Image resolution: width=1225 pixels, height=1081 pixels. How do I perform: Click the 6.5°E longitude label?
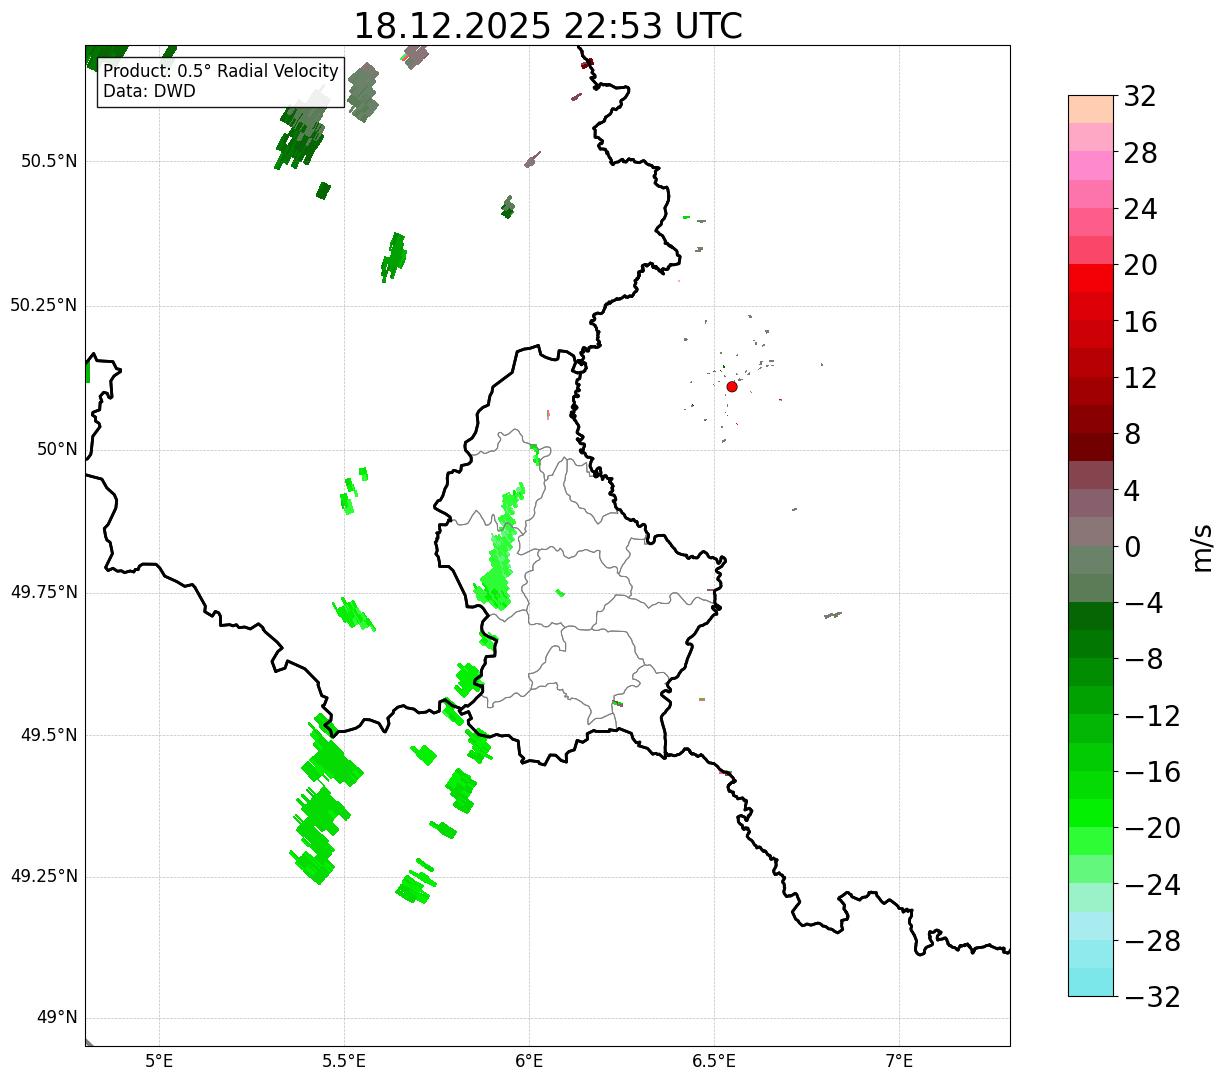(714, 1061)
